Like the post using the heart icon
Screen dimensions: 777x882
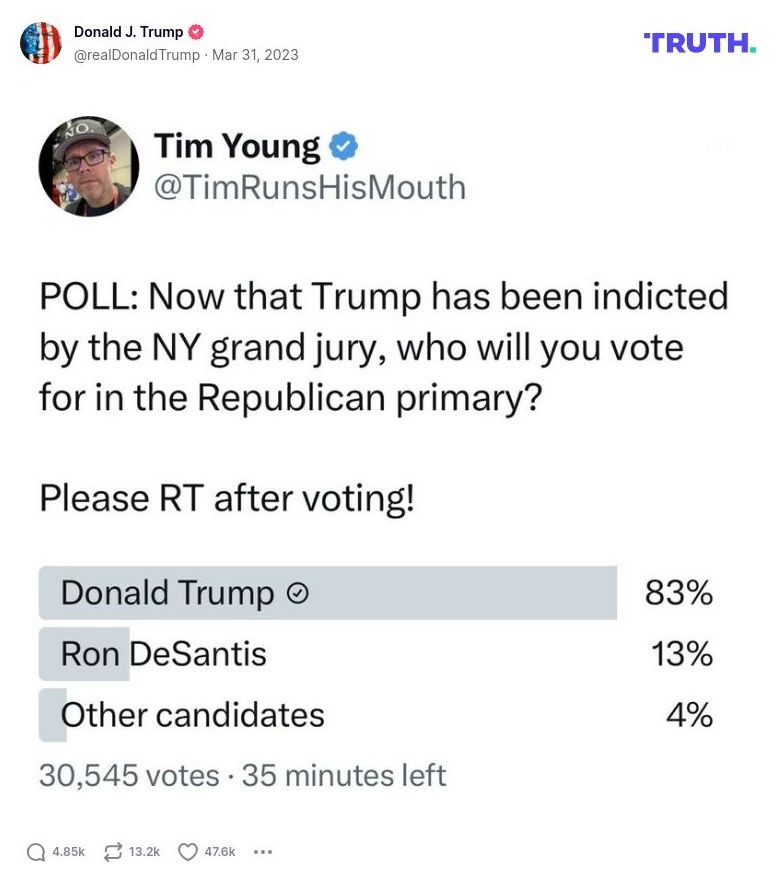(x=186, y=851)
